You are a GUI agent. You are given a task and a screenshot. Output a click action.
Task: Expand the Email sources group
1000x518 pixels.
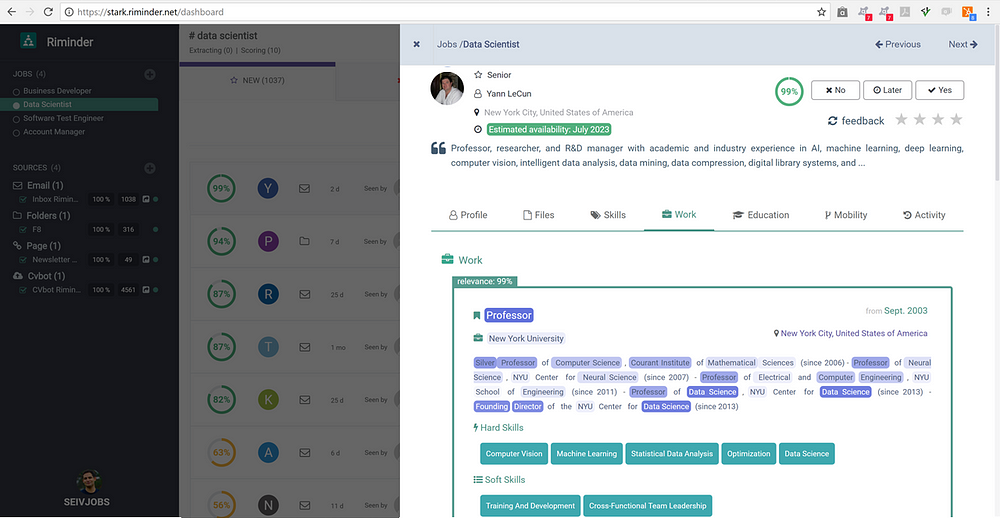(38, 186)
